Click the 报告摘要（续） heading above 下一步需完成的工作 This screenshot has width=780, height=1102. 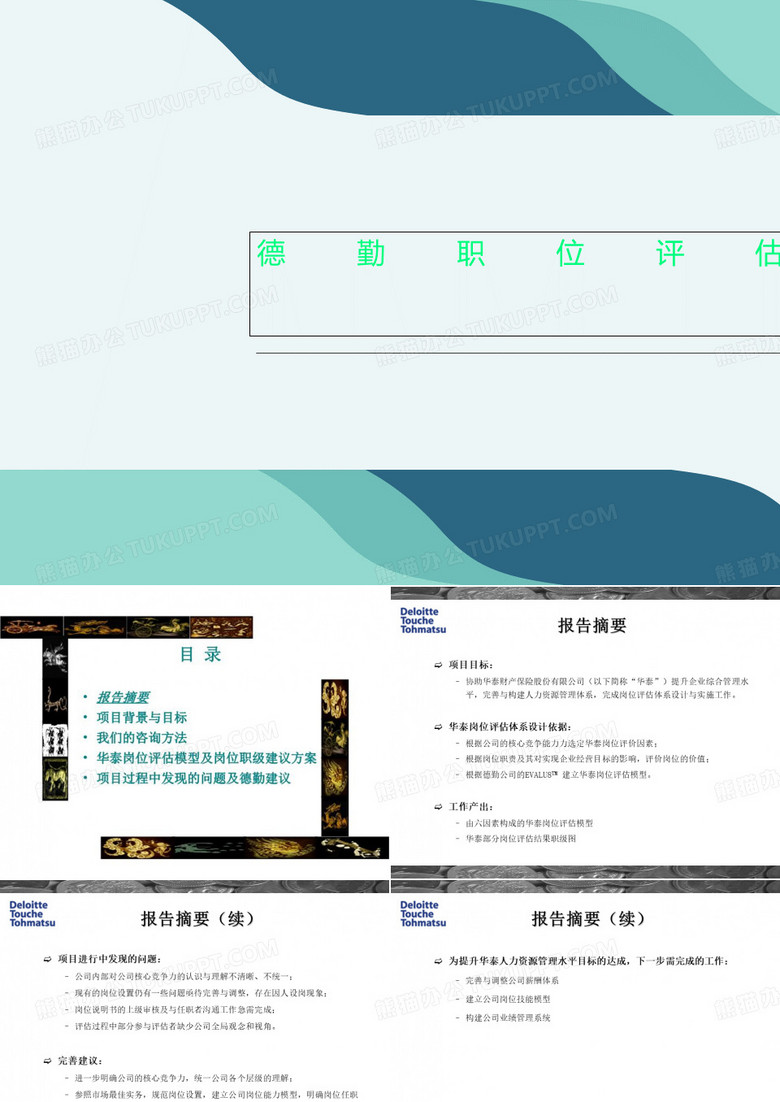pyautogui.click(x=588, y=919)
